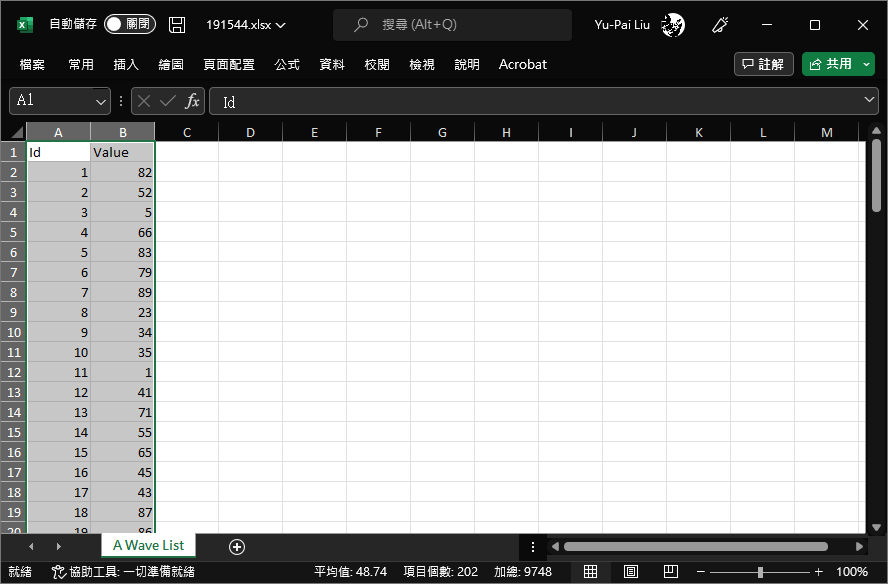Click the 註解 comments button
Screen dimensions: 888x584
click(763, 64)
